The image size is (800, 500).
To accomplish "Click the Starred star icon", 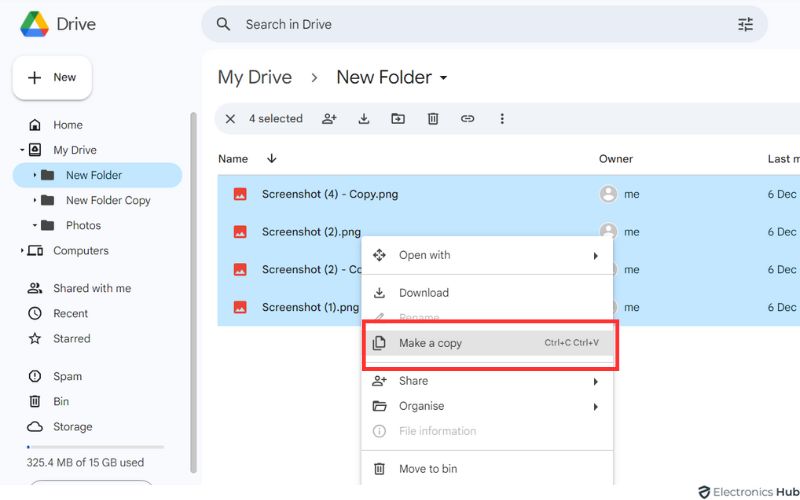I will tap(35, 338).
